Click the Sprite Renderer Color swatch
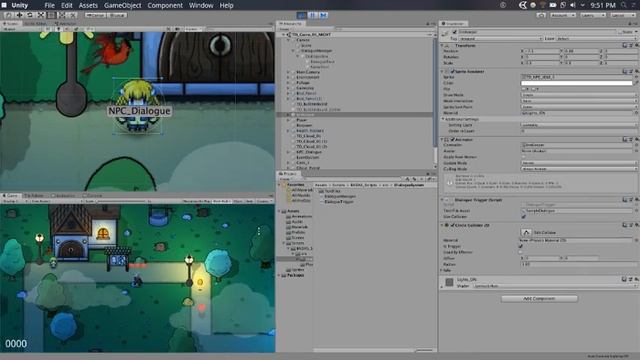This screenshot has height=360, width=640. 577,83
